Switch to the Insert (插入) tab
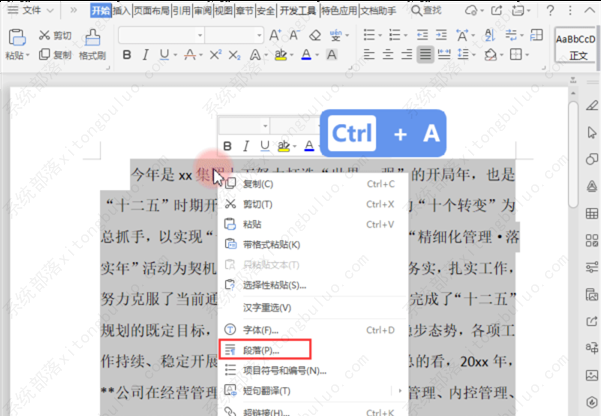 point(122,11)
